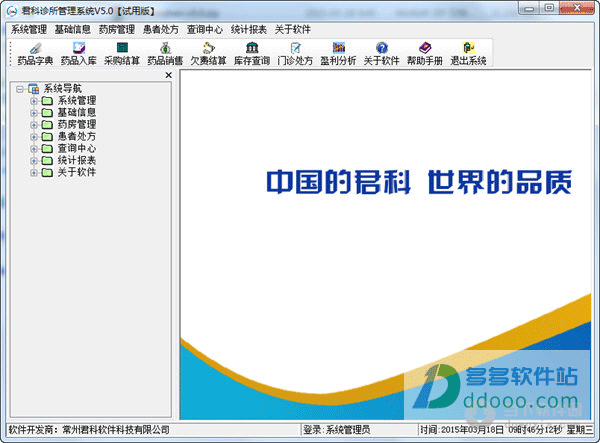This screenshot has width=600, height=443.
Task: Open the 查询中心 menu
Action: [205, 29]
